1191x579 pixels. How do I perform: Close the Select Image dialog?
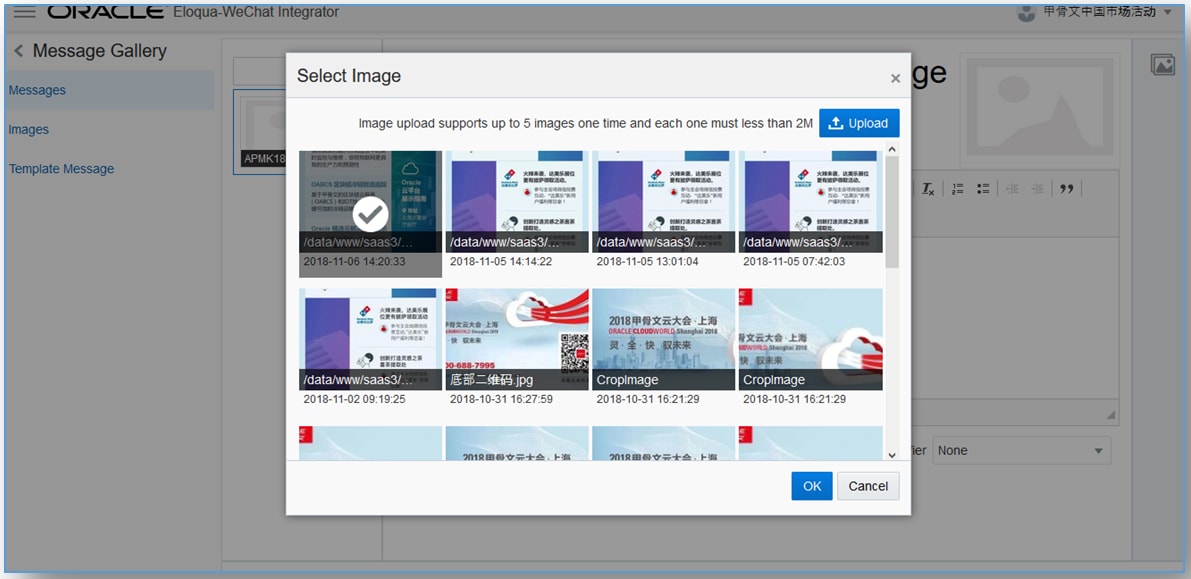pos(896,78)
